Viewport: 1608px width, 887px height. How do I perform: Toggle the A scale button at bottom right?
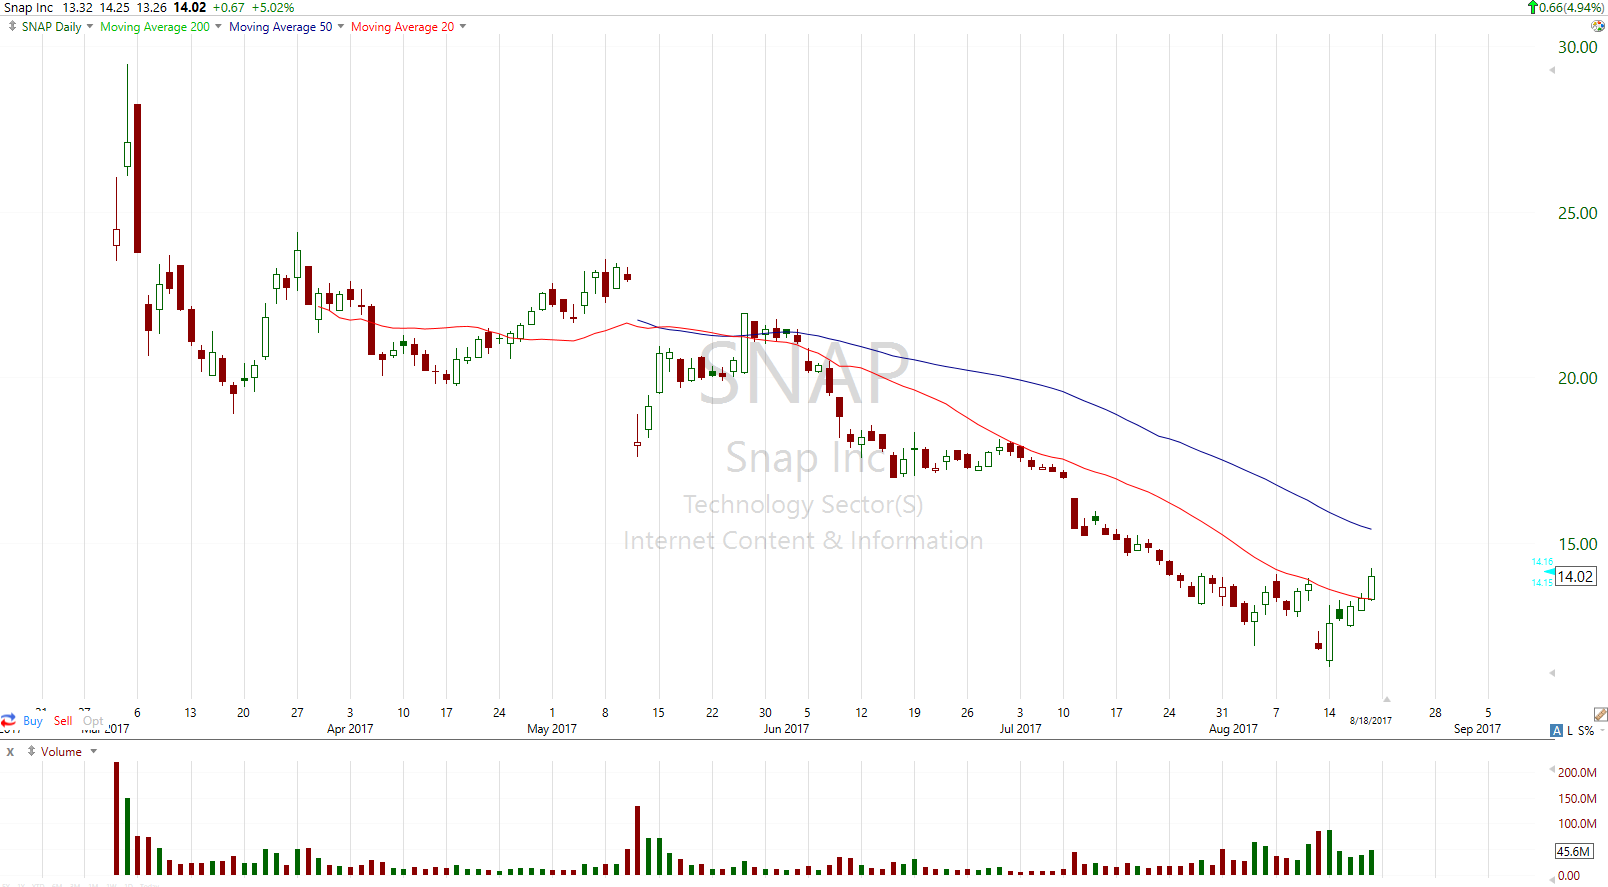pyautogui.click(x=1556, y=731)
